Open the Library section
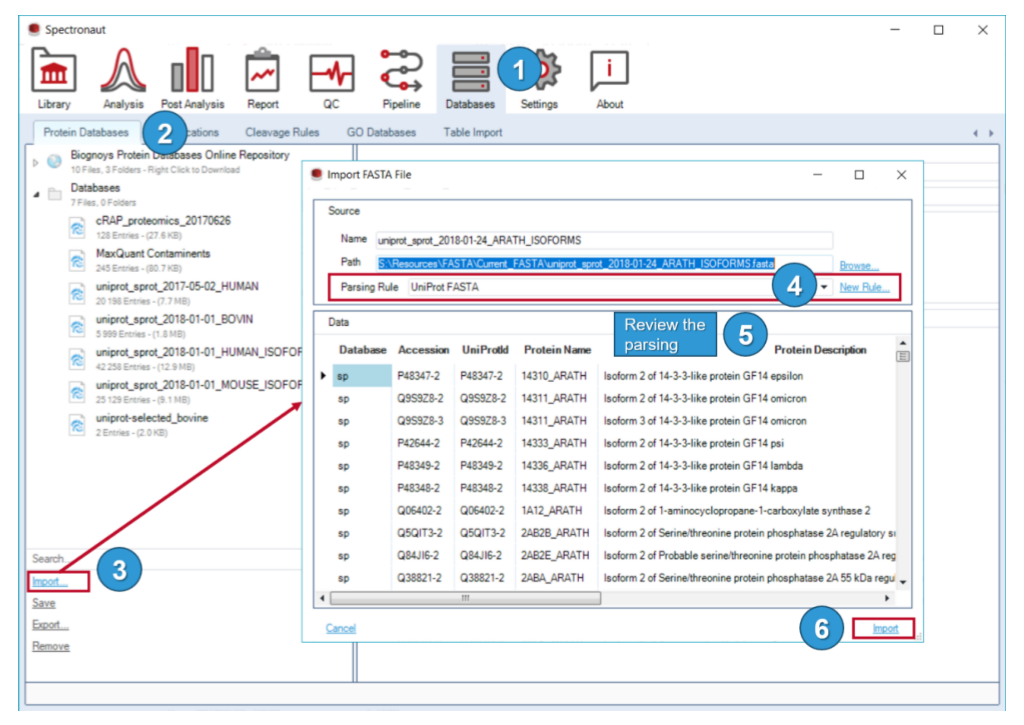The image size is (1024, 725). pos(54,79)
